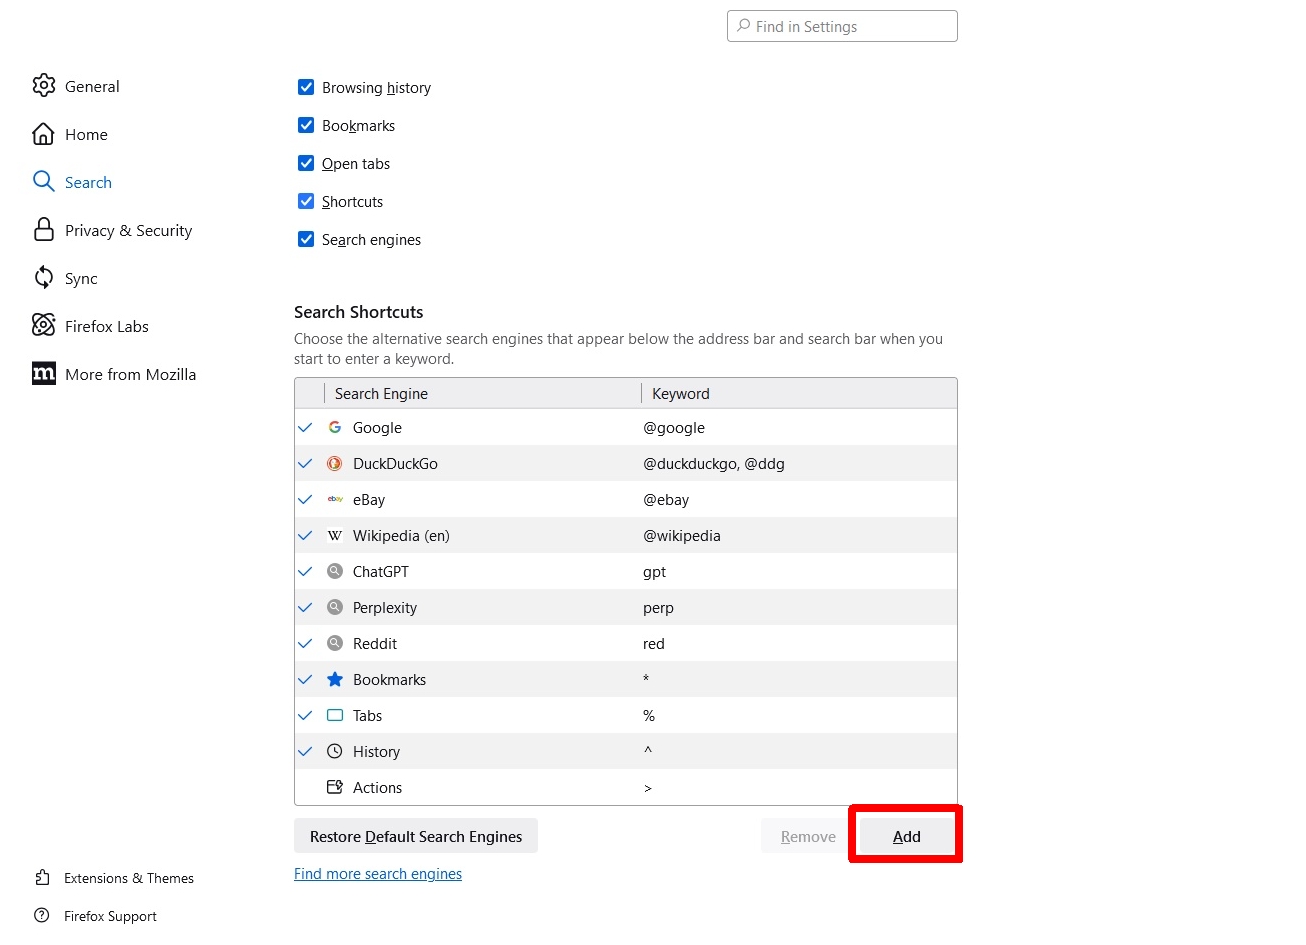Open Firefox Labs icon in sidebar

coord(44,326)
